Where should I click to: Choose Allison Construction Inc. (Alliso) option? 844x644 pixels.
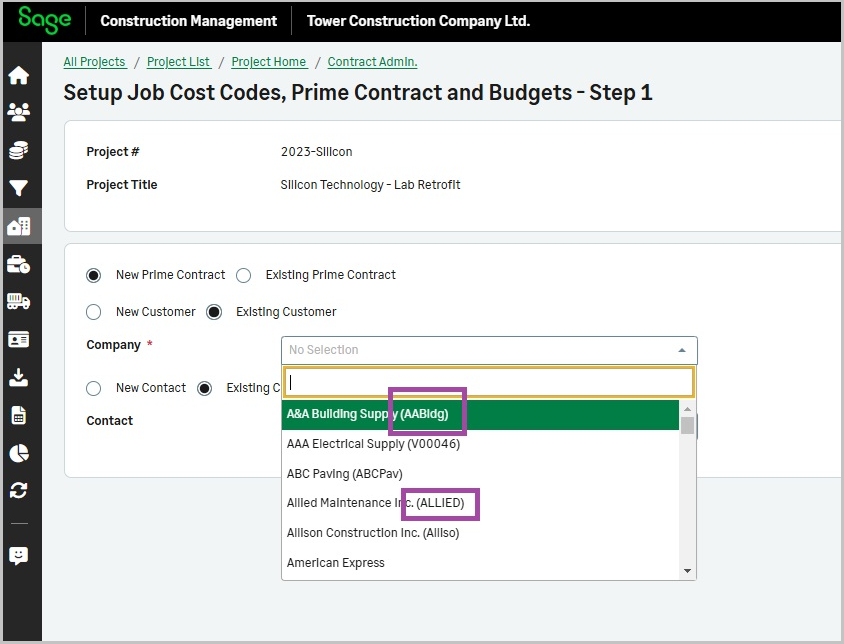(x=480, y=533)
